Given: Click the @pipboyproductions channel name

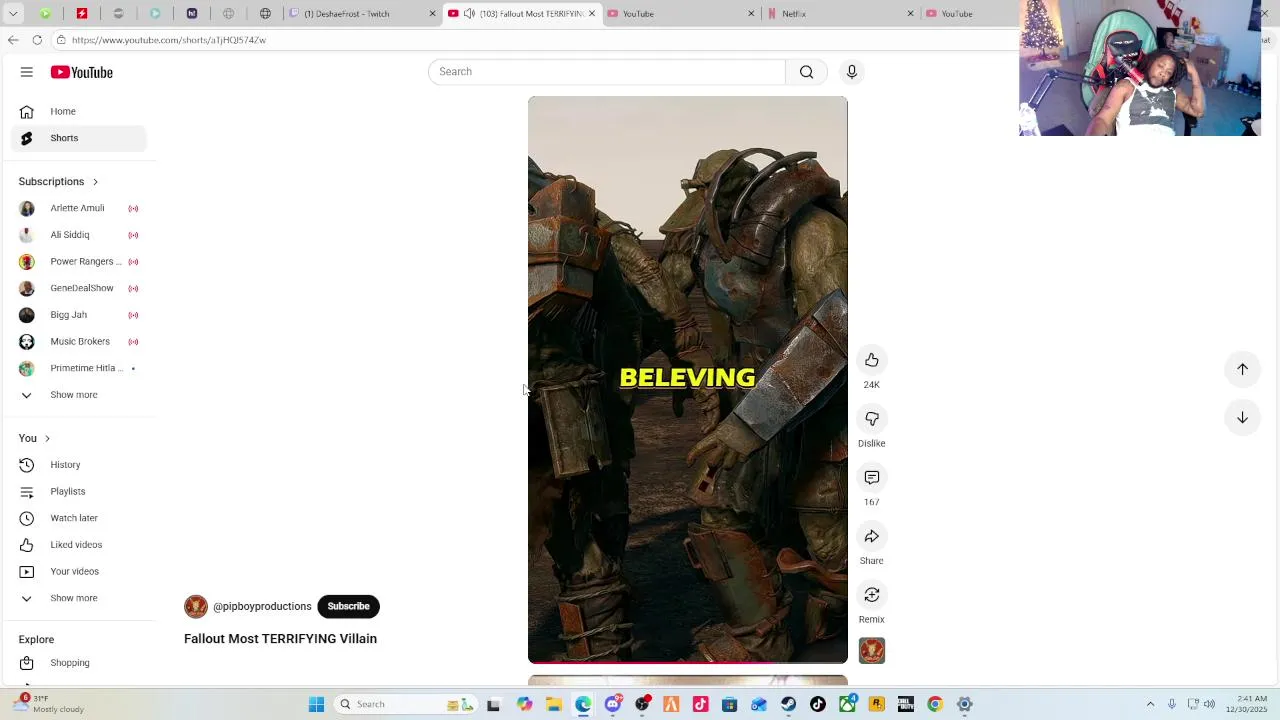Looking at the screenshot, I should point(262,607).
